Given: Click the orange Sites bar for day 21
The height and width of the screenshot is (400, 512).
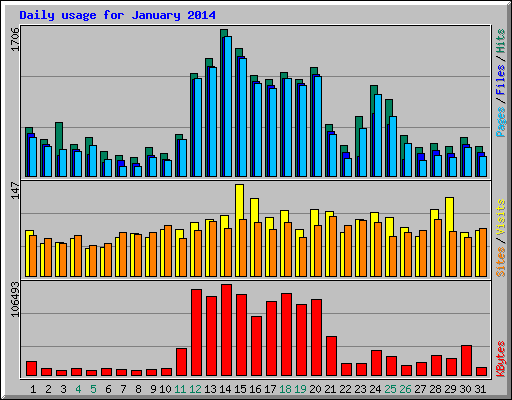Looking at the screenshot, I should click(333, 246).
